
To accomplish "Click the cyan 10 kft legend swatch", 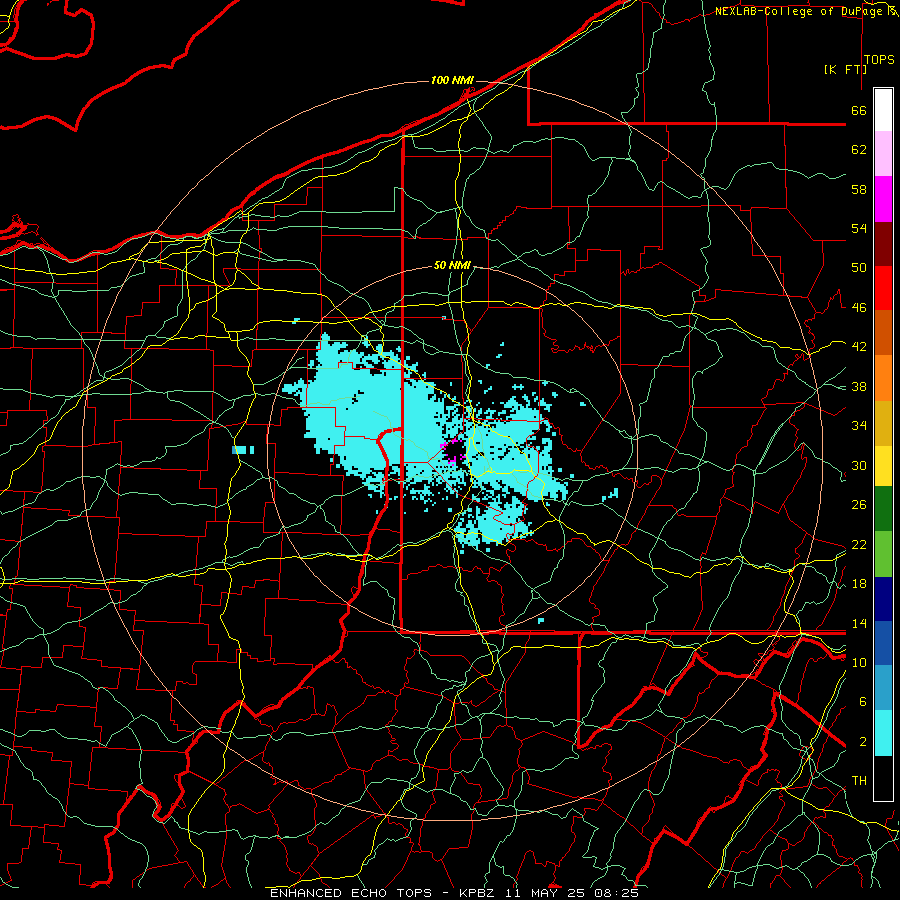I will click(x=883, y=733).
